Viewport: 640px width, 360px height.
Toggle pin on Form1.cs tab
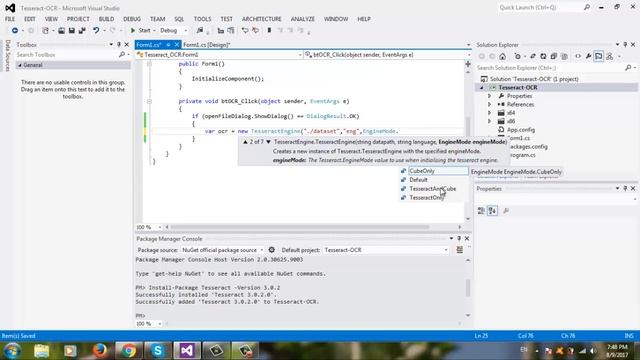tap(168, 44)
